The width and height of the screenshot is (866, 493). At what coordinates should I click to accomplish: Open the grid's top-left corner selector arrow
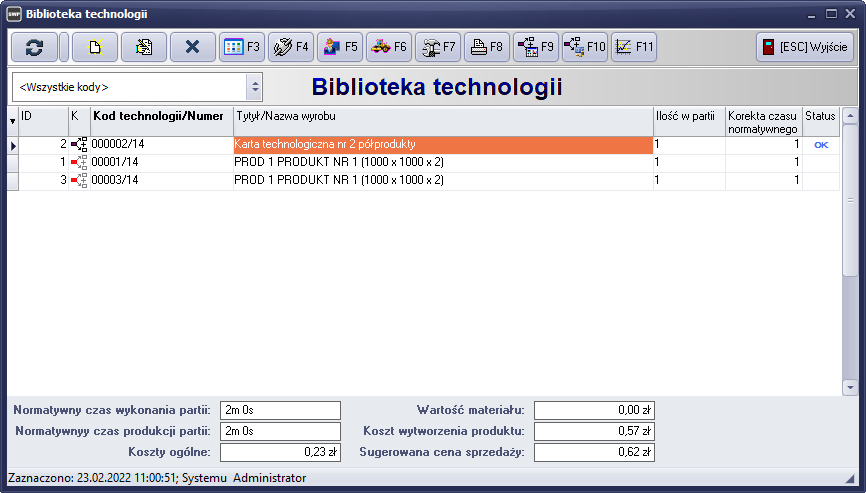tap(12, 121)
